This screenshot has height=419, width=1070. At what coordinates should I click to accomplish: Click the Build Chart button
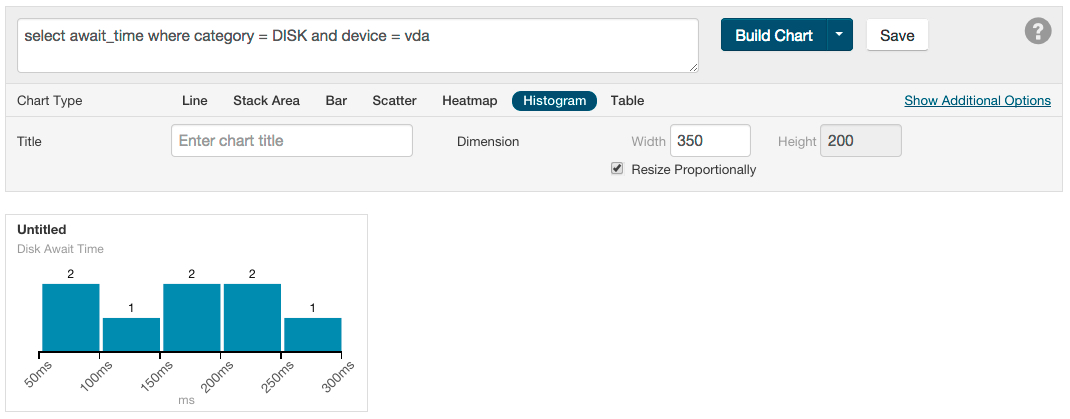pos(773,35)
